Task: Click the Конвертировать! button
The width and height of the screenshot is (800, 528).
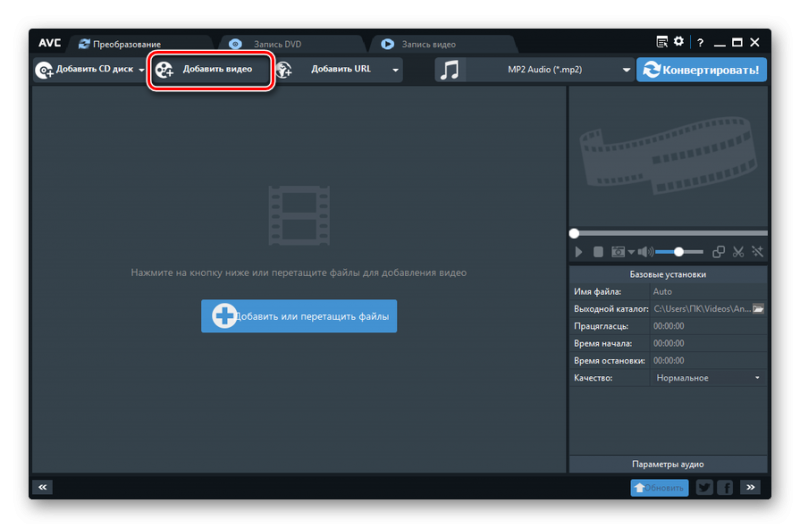Action: (x=702, y=70)
